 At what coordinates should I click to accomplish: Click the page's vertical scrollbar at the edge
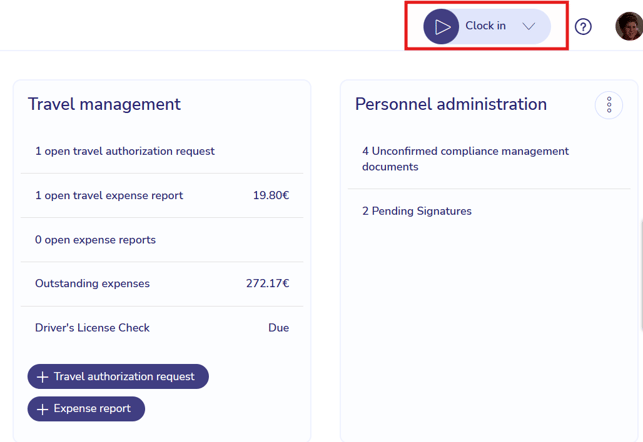[641, 275]
